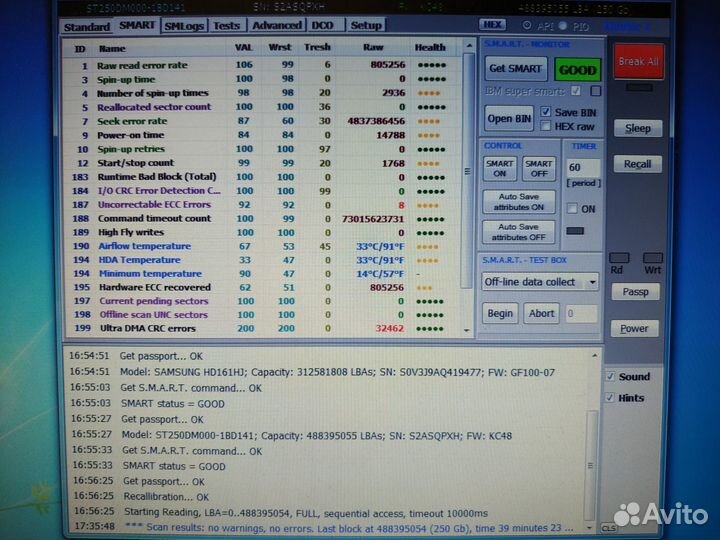Screen dimensions: 720x540
Task: Click the Hardware ECC recovered row
Action: [263, 287]
